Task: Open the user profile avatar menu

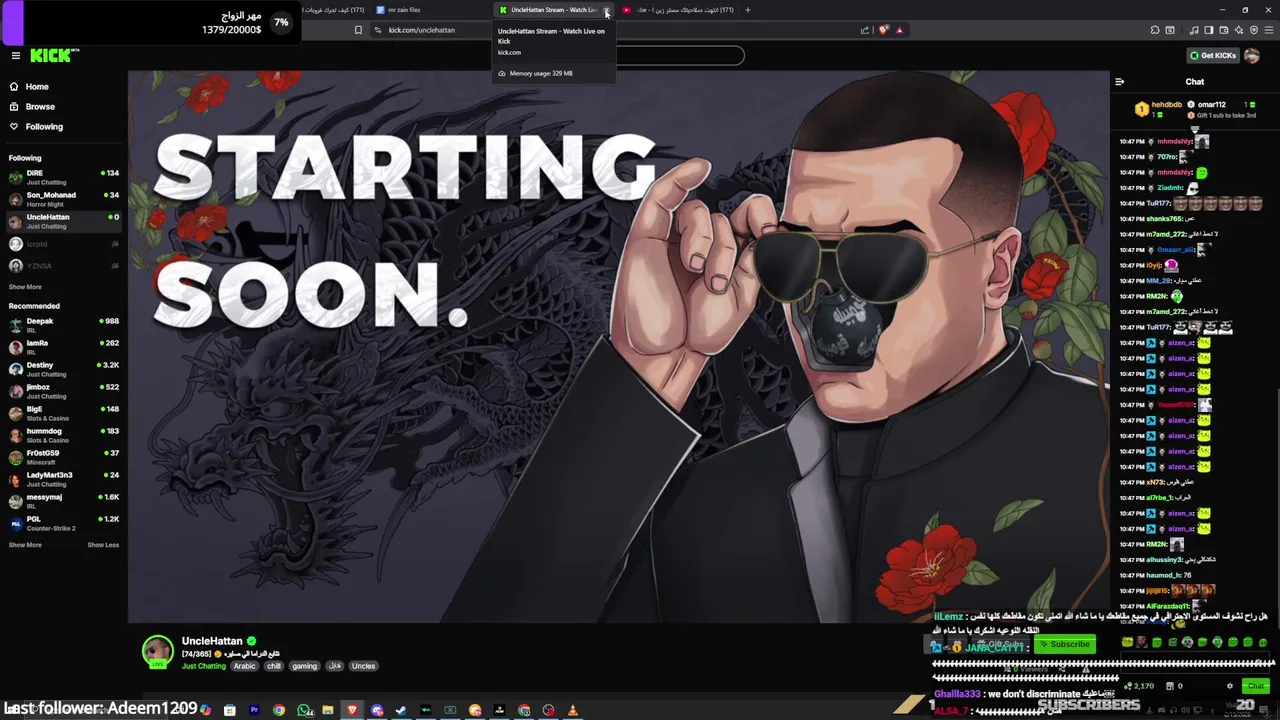Action: pos(1252,56)
